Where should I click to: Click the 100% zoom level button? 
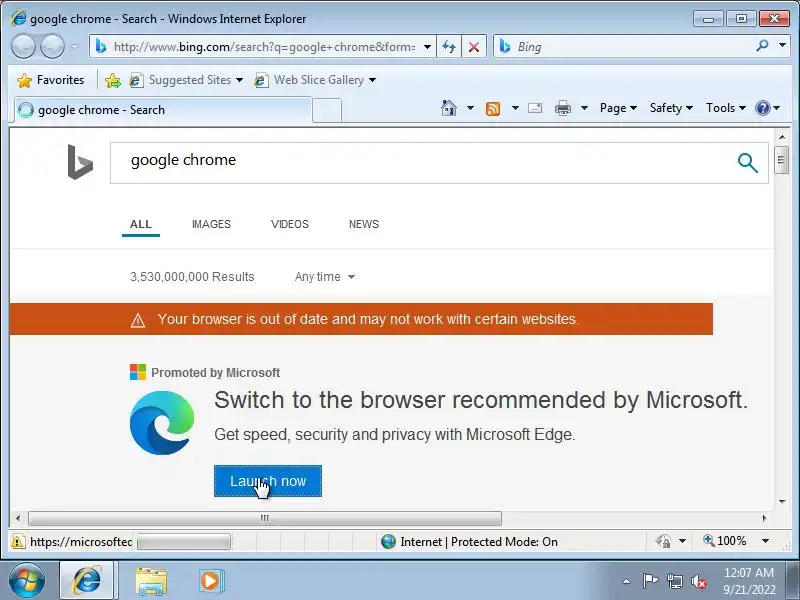[x=724, y=541]
